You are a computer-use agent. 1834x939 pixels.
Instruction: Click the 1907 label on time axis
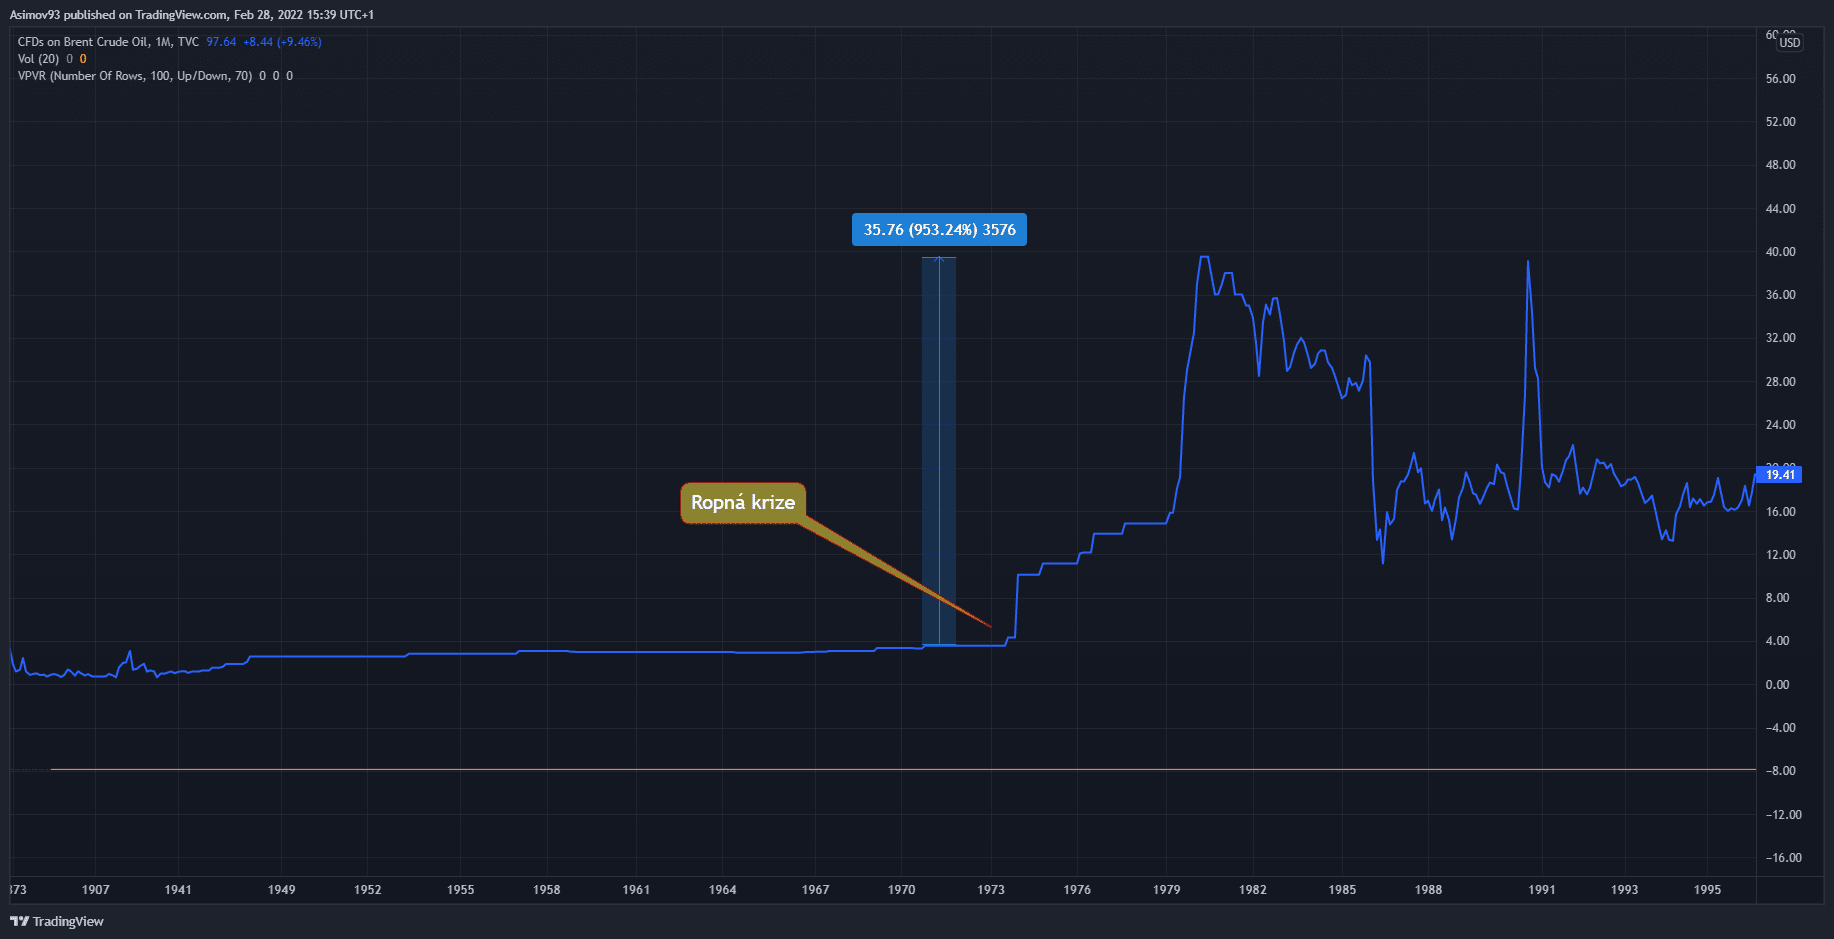coord(96,889)
